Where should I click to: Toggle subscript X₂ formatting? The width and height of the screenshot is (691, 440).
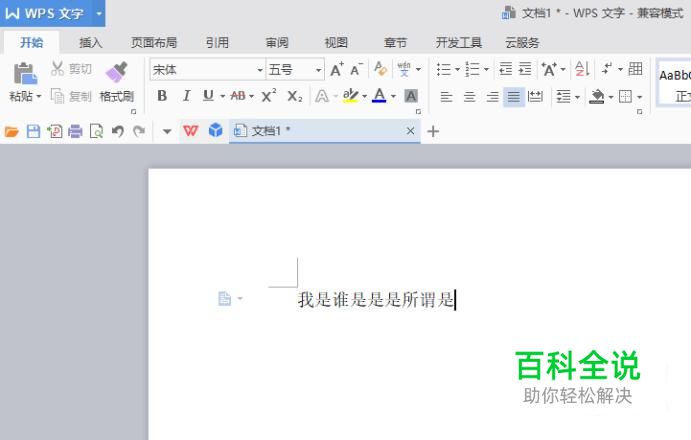tap(295, 96)
